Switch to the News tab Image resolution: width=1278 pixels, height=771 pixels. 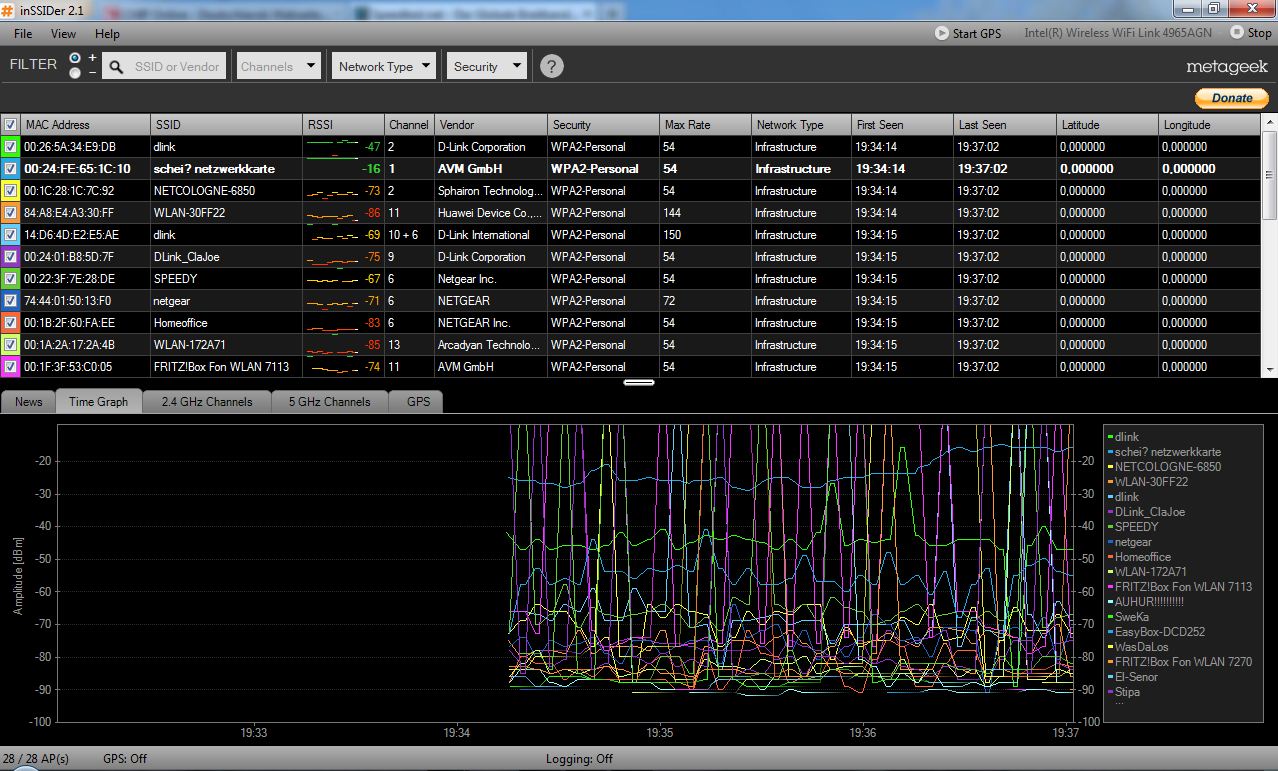point(28,401)
